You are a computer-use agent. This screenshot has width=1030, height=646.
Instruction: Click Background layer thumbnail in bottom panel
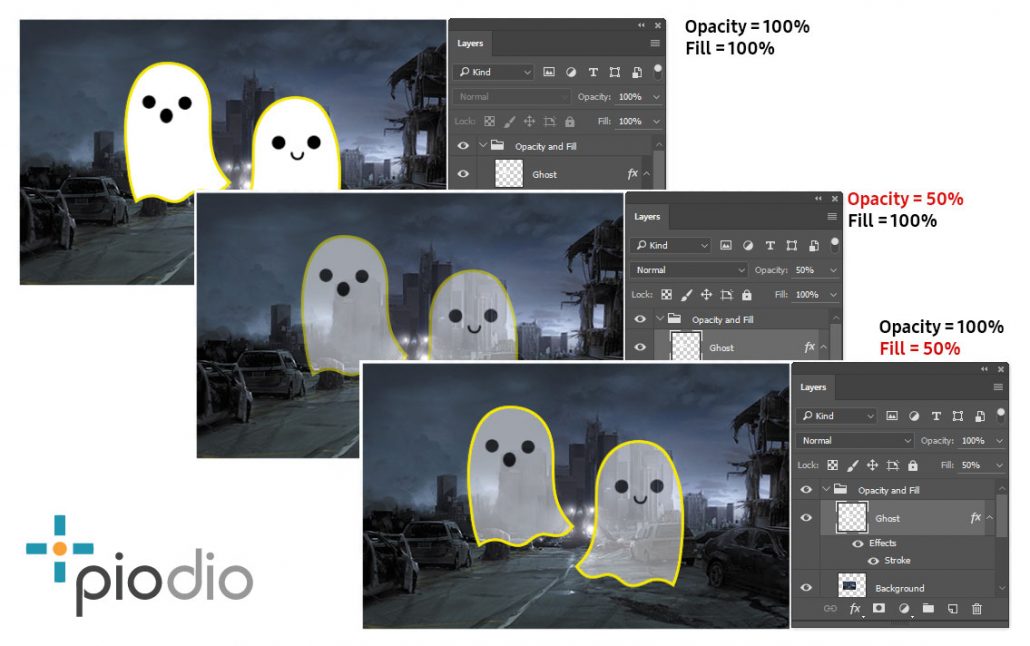point(852,585)
